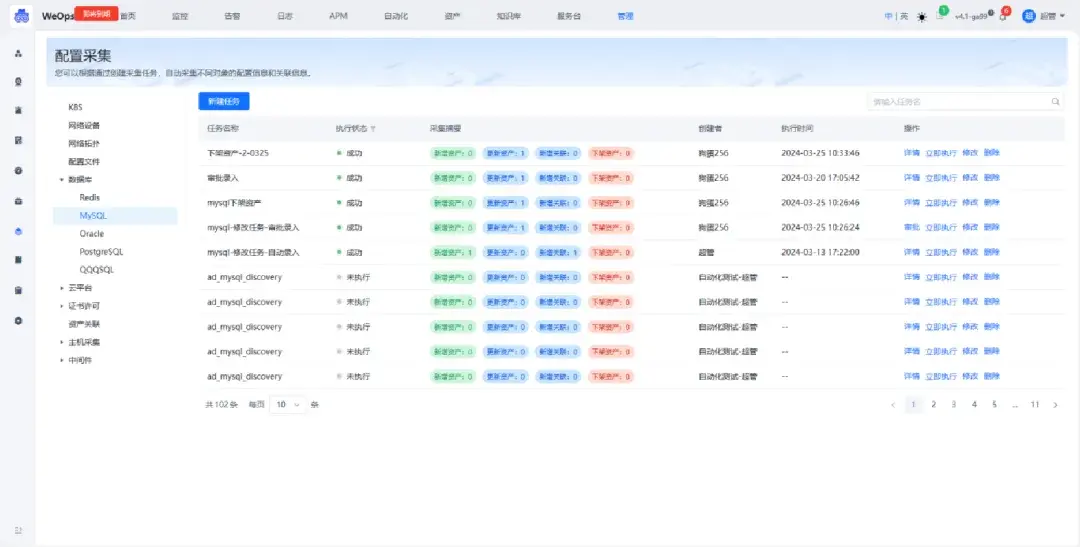Click the 新建任务 button
1080x547 pixels.
point(224,101)
